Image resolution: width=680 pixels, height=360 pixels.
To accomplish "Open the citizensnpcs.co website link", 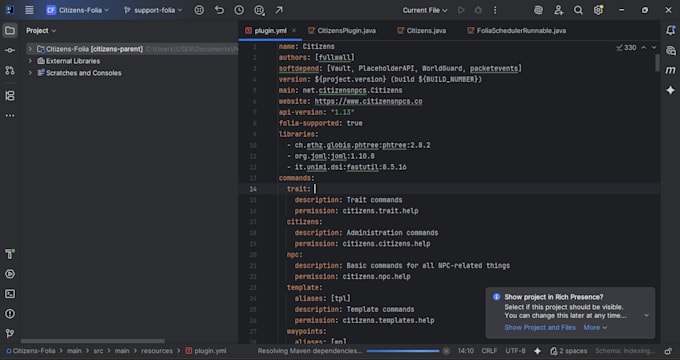I will pyautogui.click(x=368, y=101).
